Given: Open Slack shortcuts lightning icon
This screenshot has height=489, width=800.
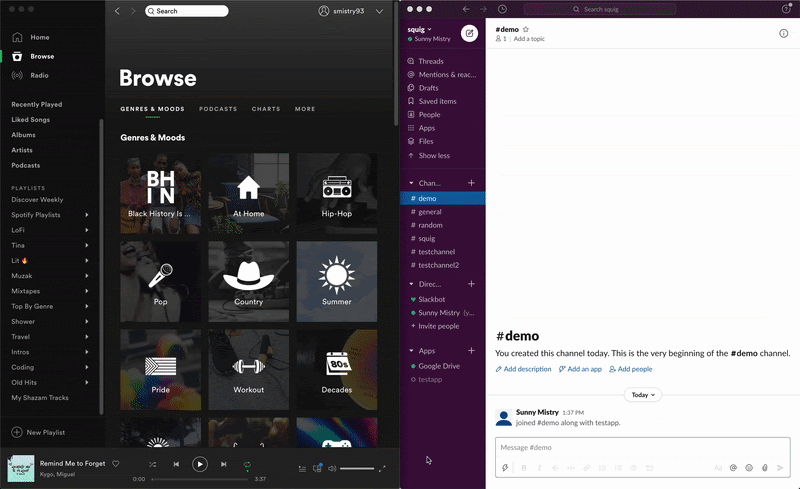Looking at the screenshot, I should click(505, 468).
